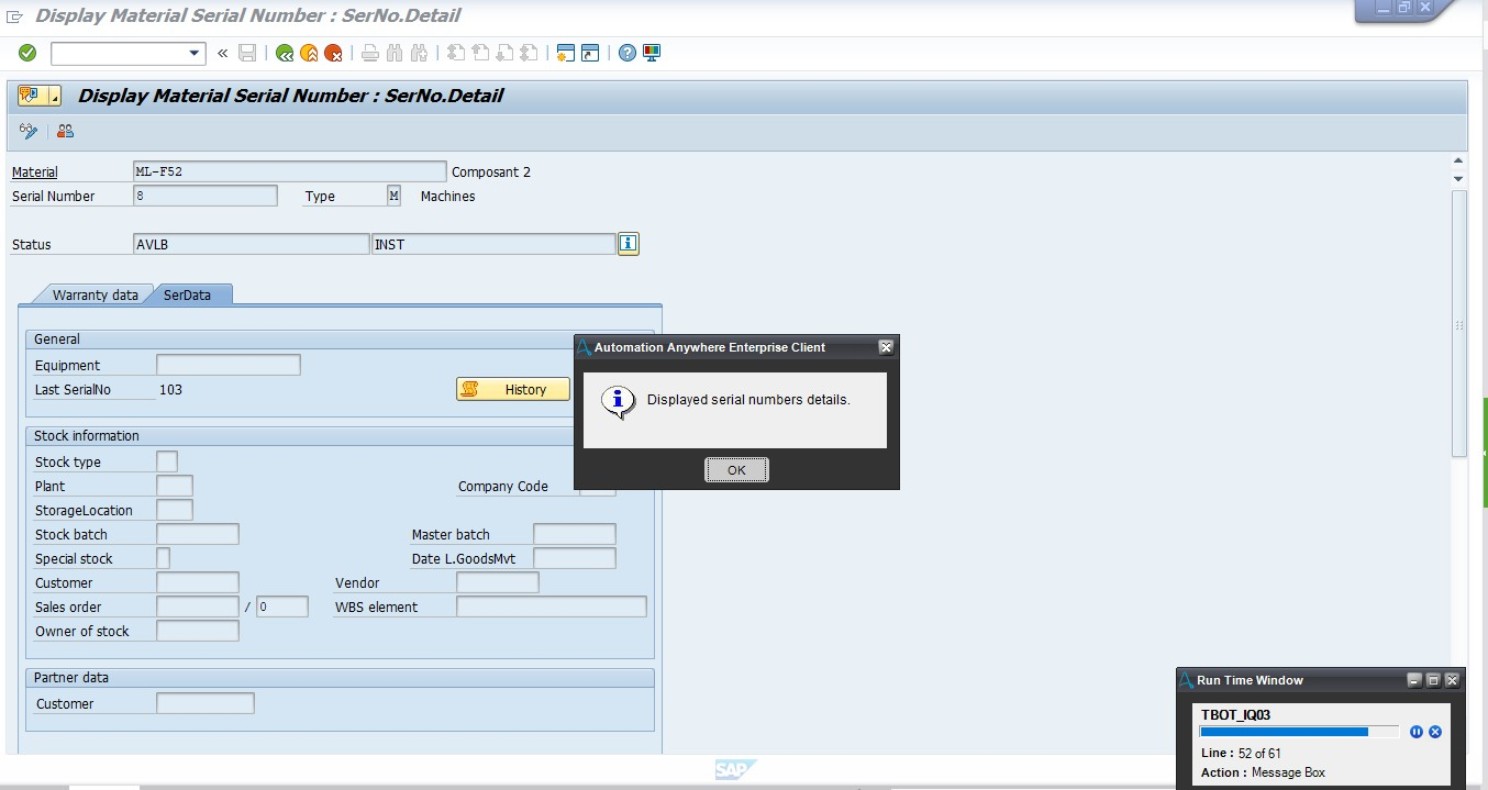Screen dimensions: 1488x790
Task: Click the Previous Page icon
Action: coord(480,53)
